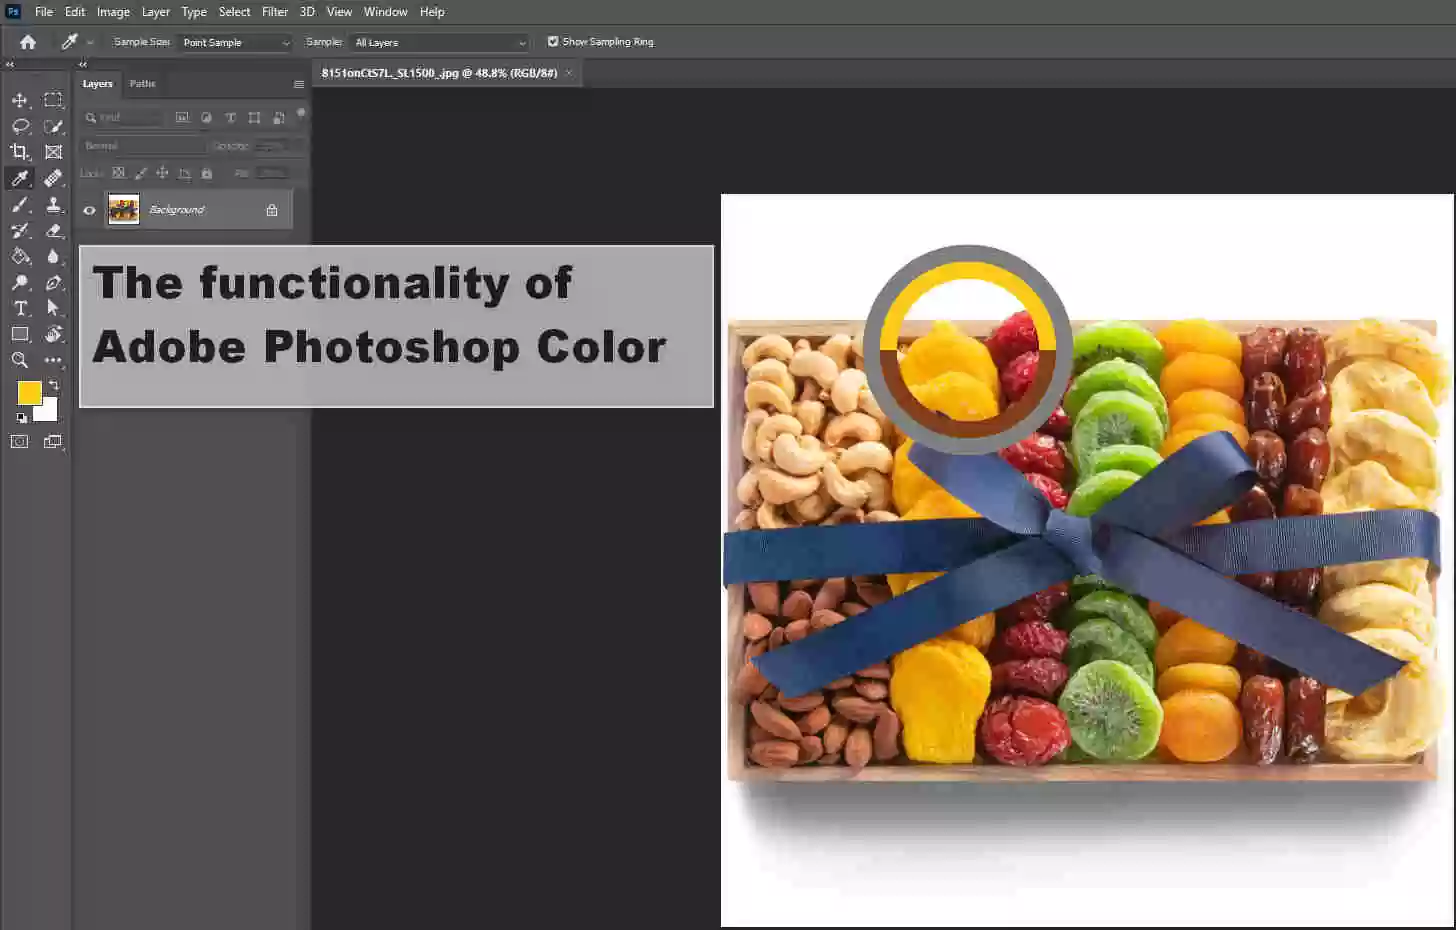Select the Healing Brush tool
The width and height of the screenshot is (1456, 930).
tap(53, 178)
